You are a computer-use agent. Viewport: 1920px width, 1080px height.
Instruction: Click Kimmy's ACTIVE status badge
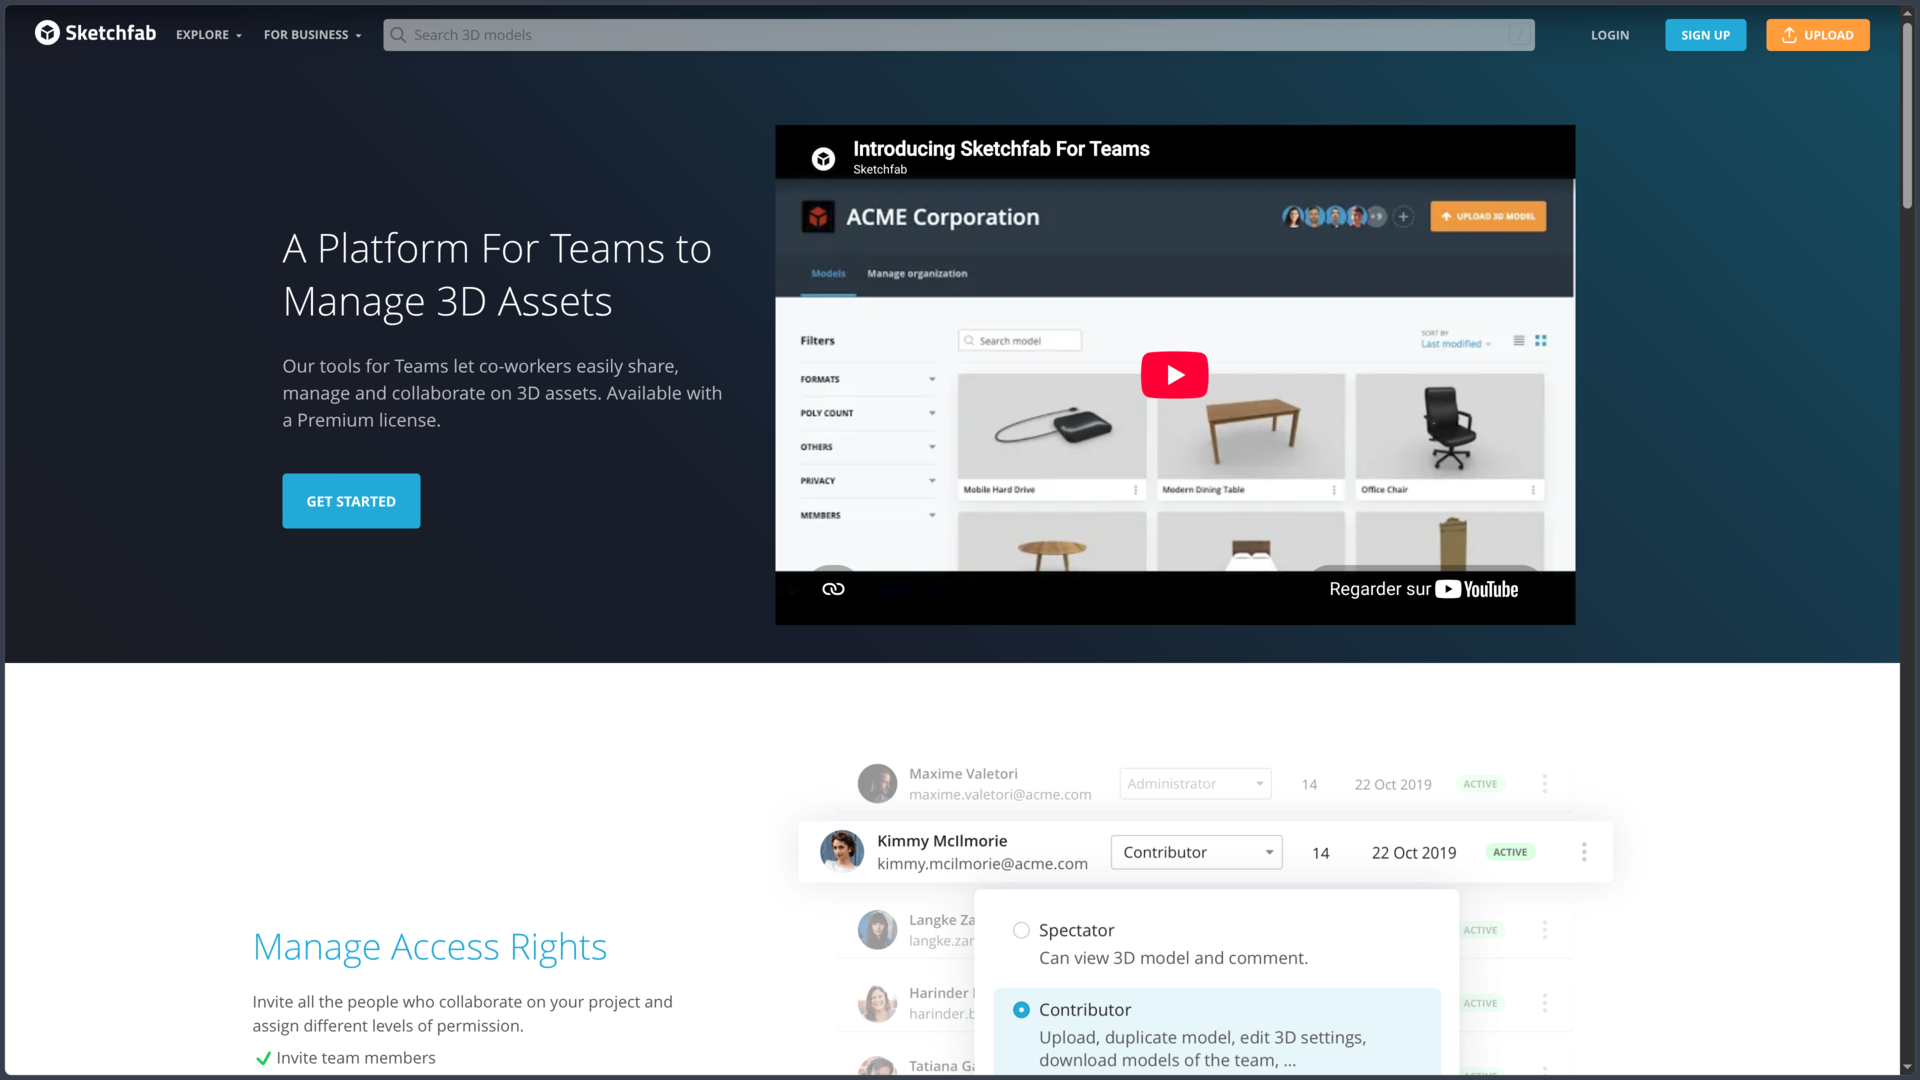click(1510, 852)
